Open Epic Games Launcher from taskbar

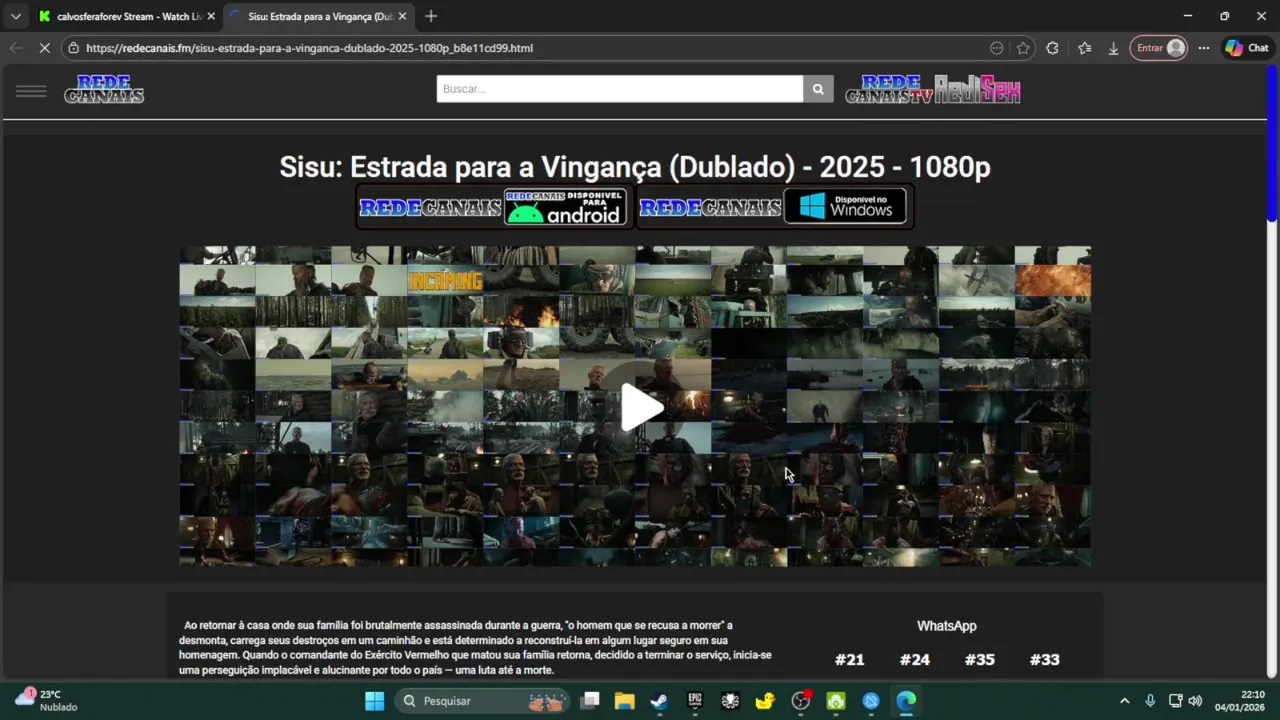pyautogui.click(x=695, y=701)
